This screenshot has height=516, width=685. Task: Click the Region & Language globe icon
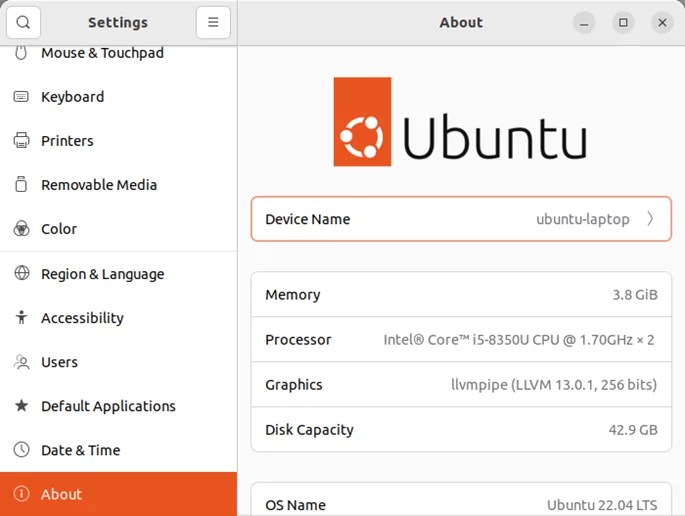pos(21,273)
